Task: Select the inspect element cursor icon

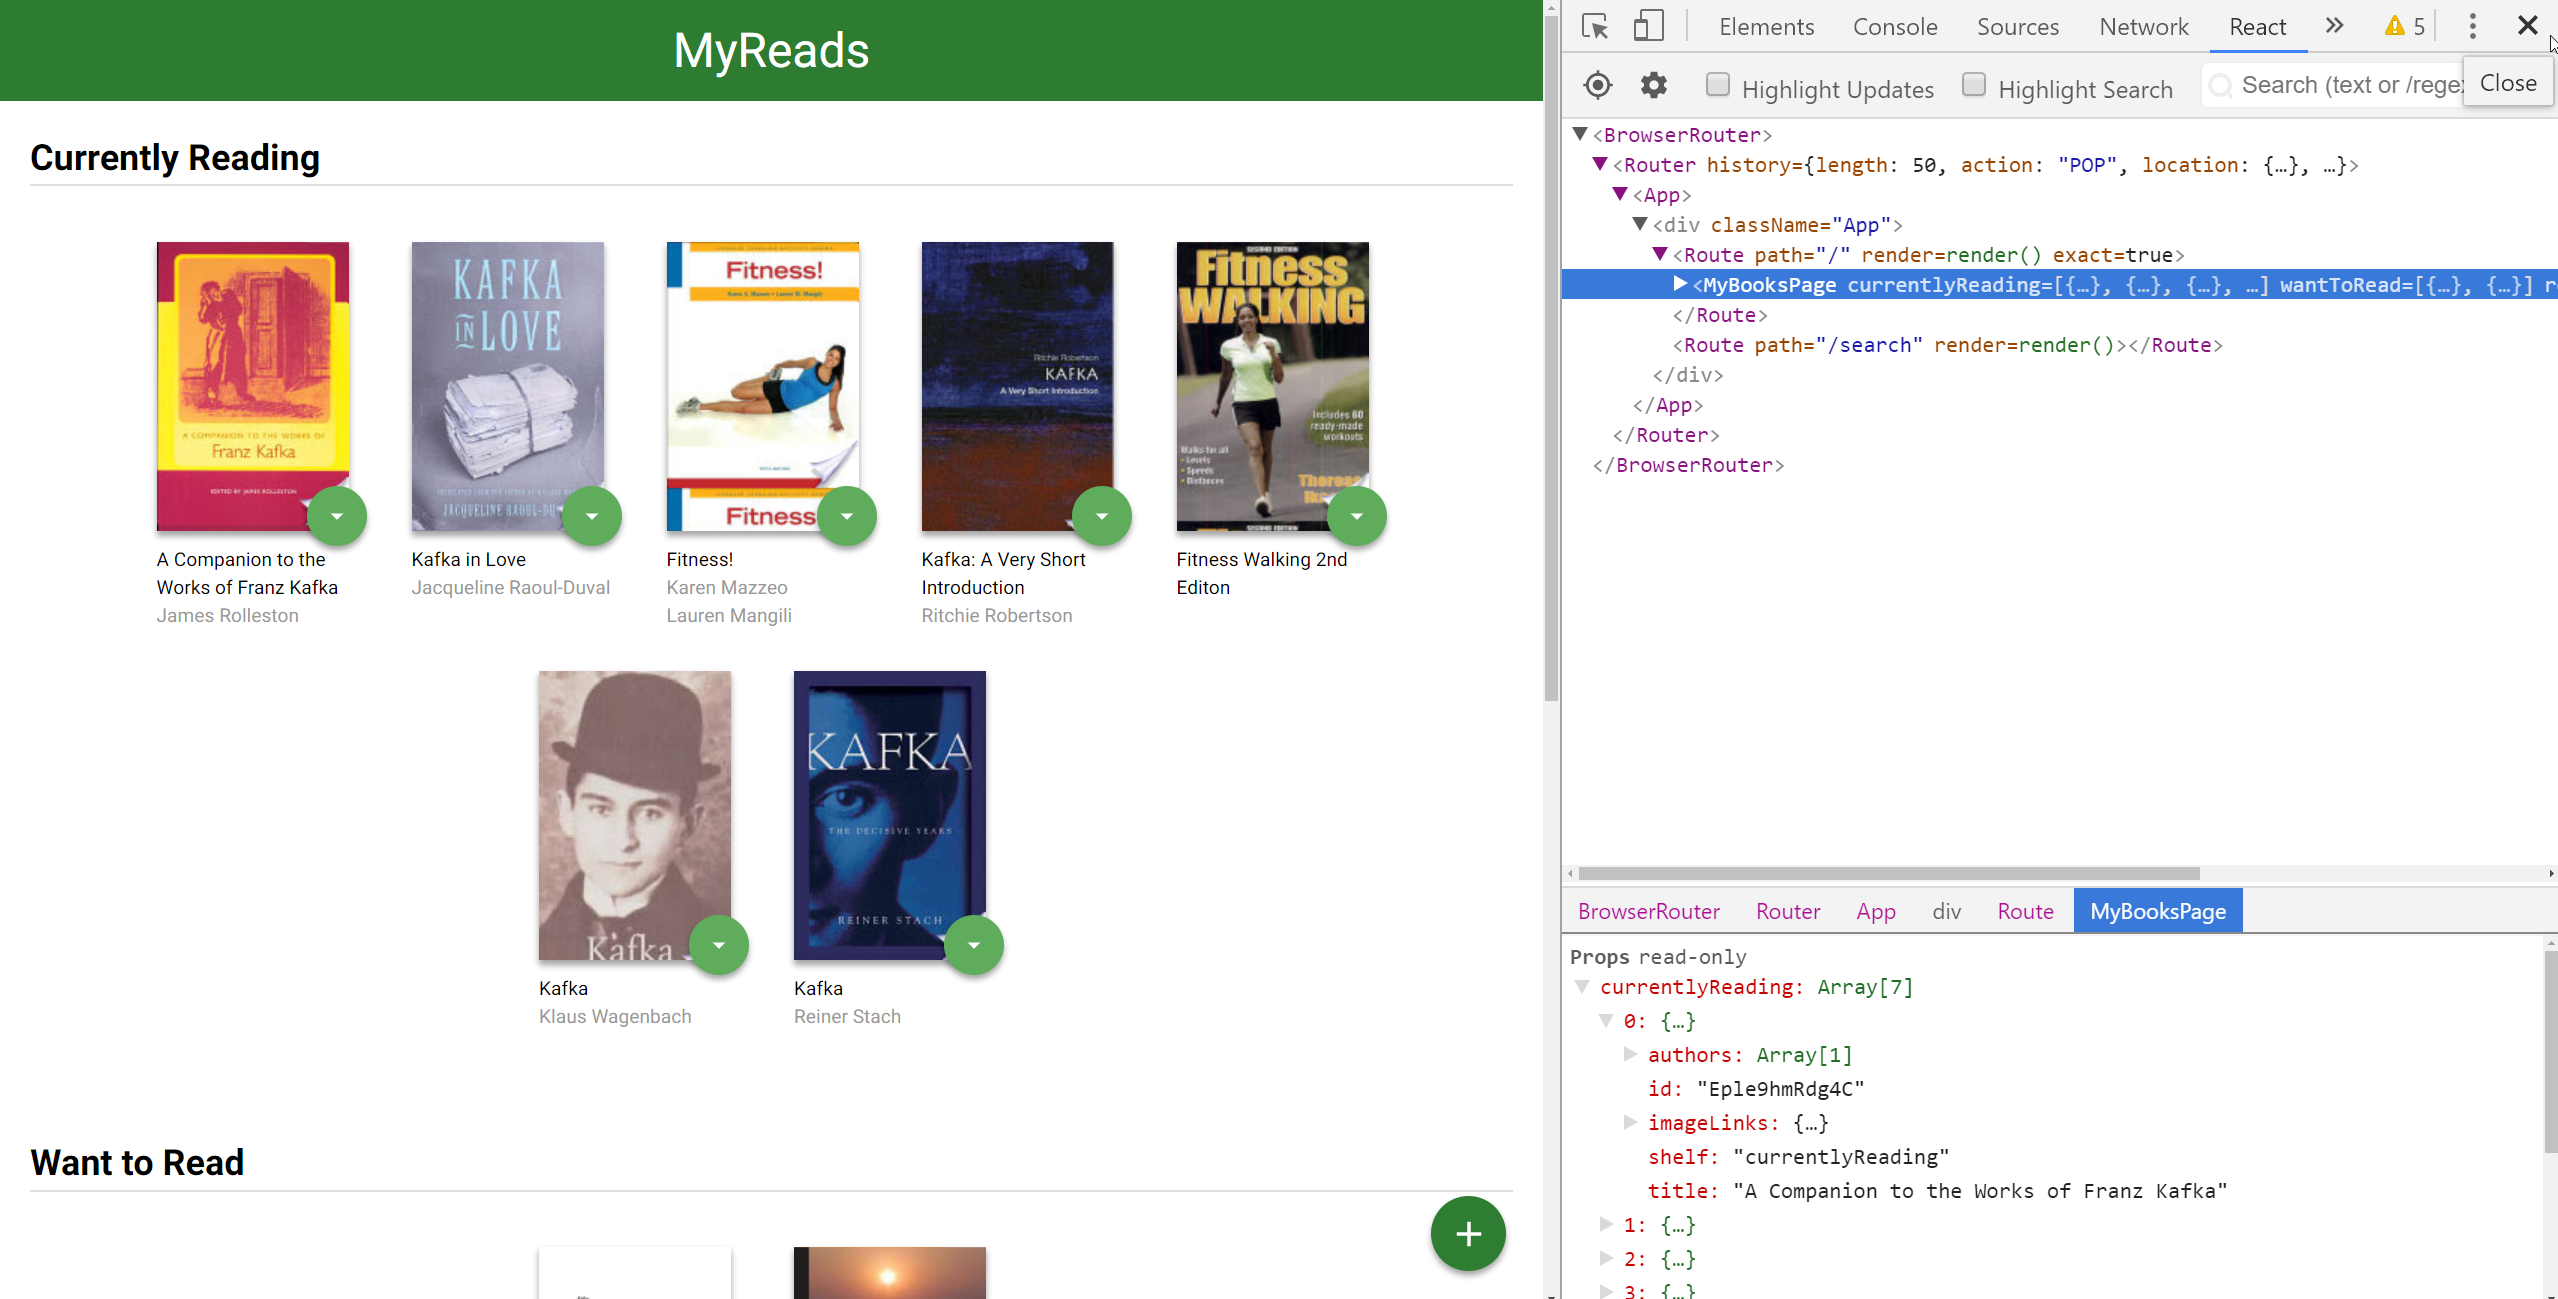Action: 1595,26
